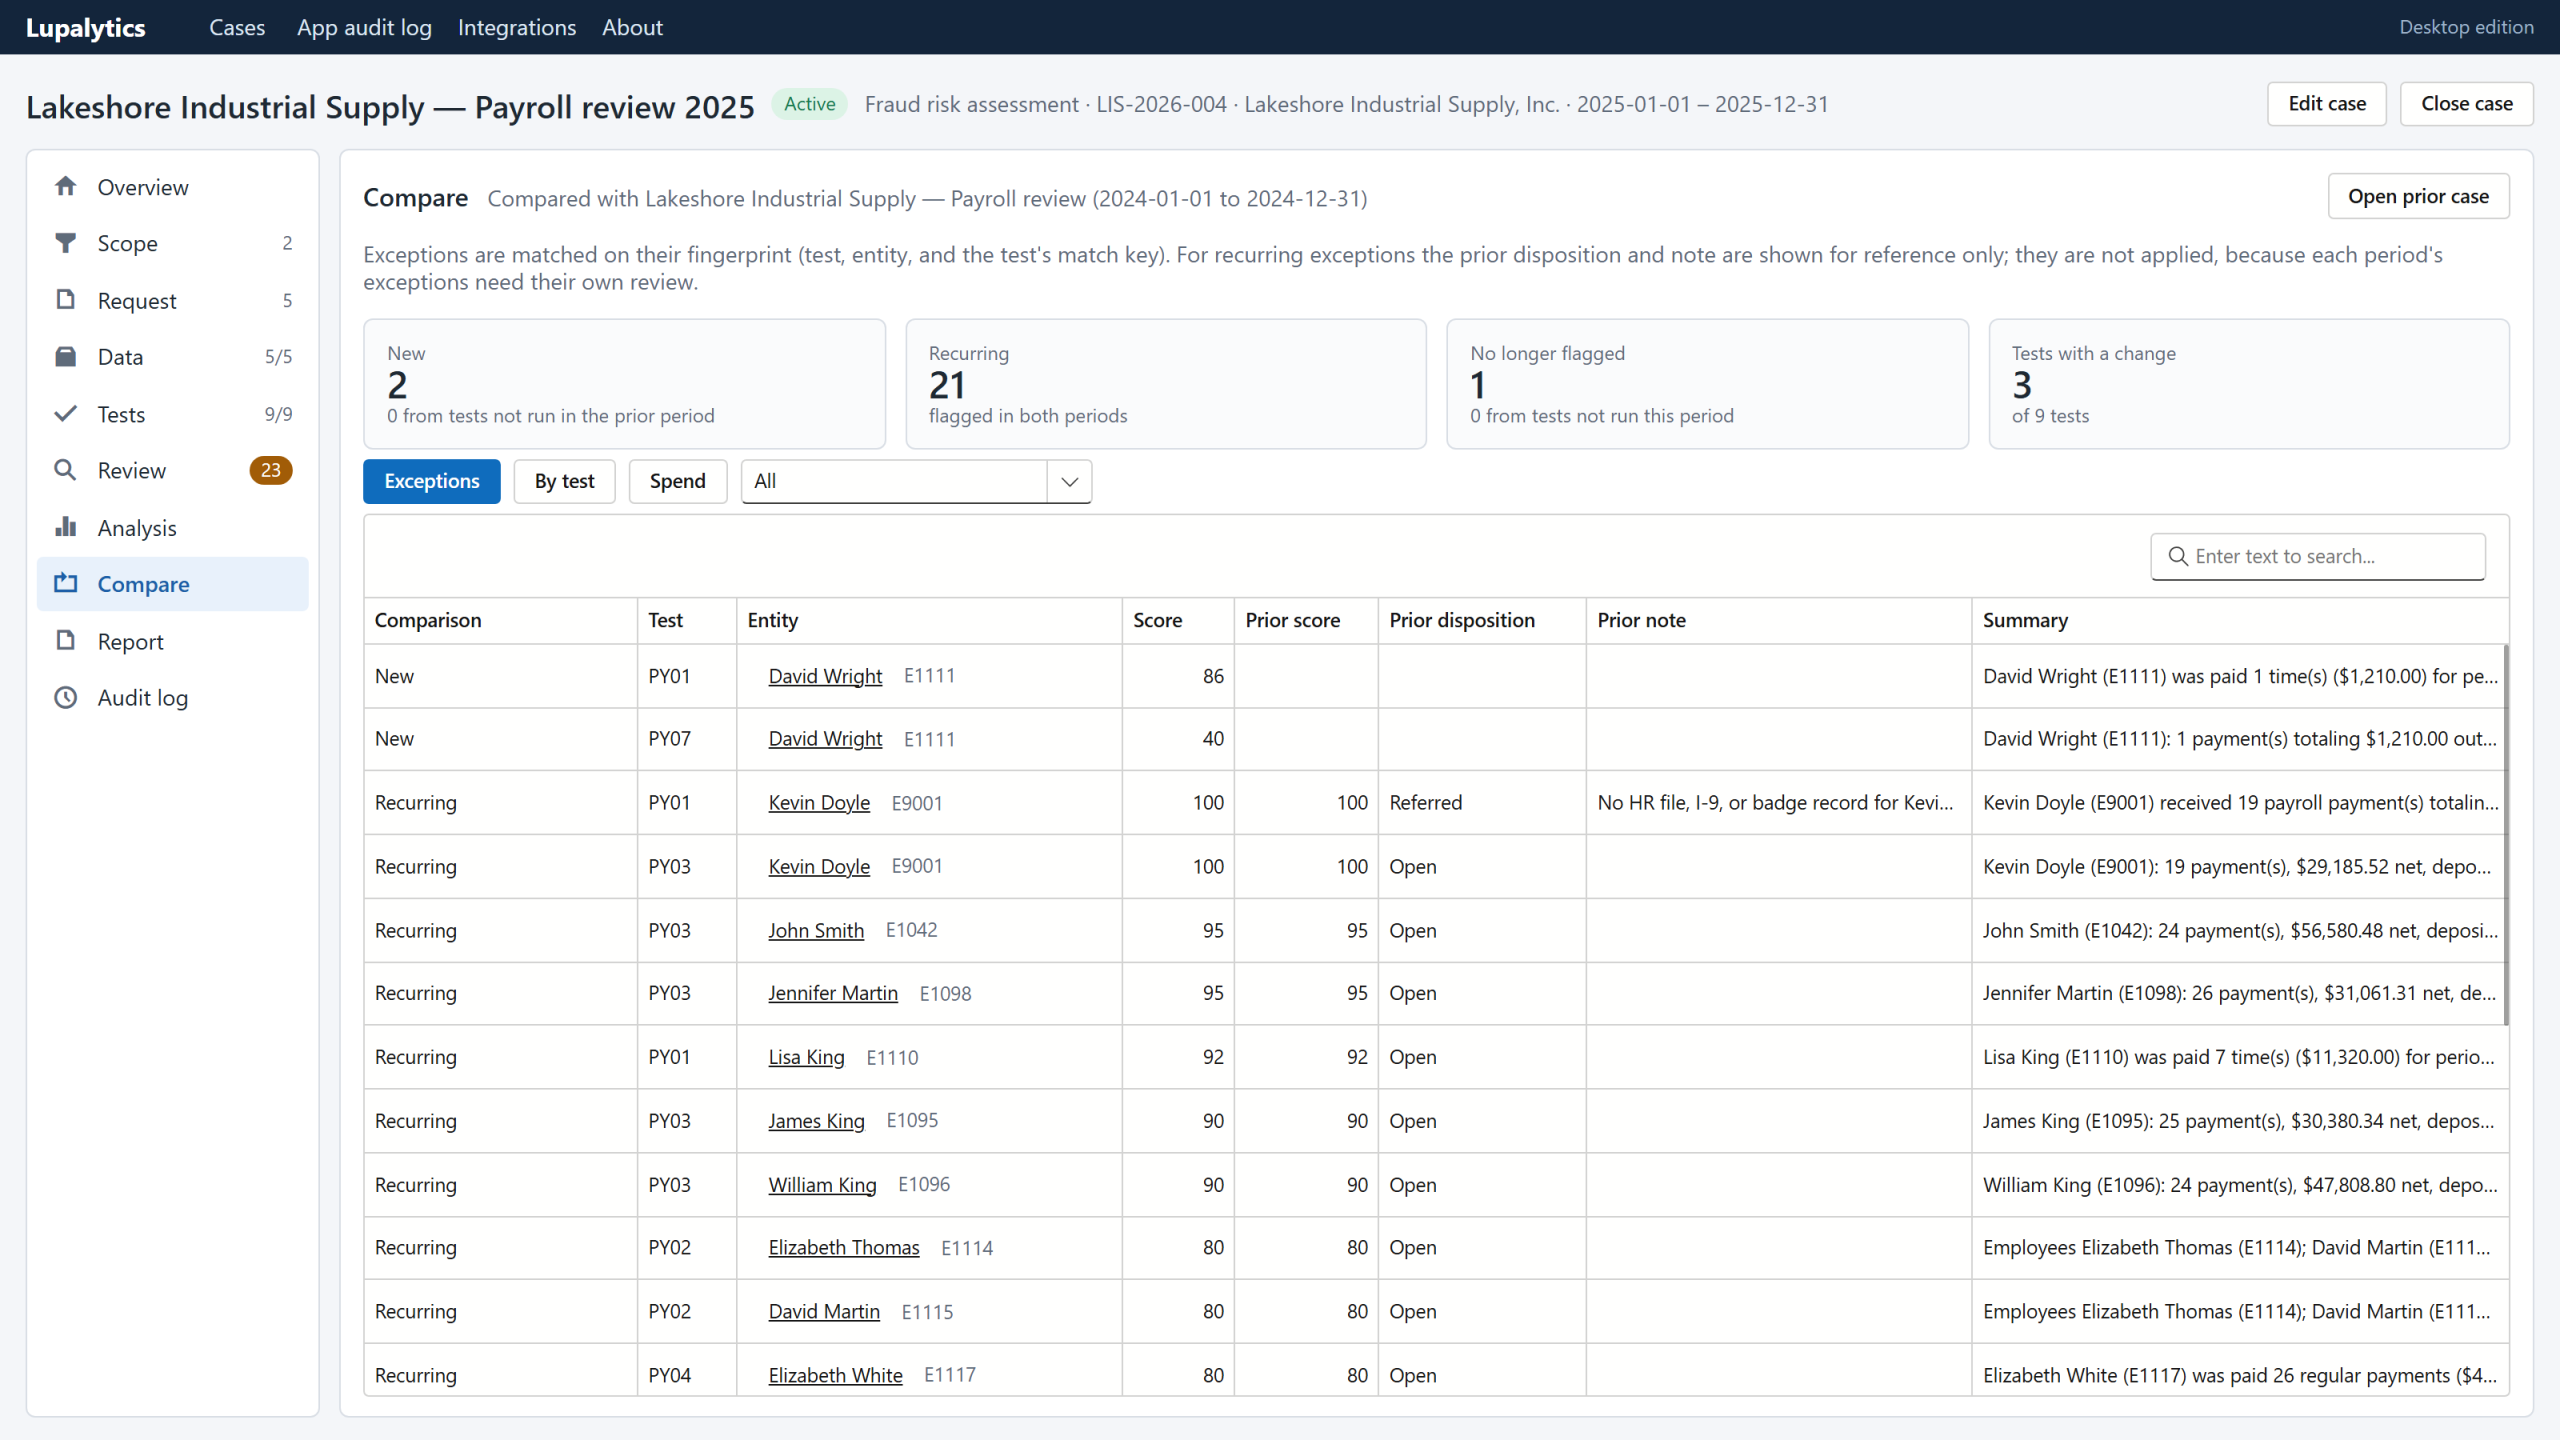This screenshot has width=2560, height=1440.
Task: Click the Analysis bar chart icon
Action: (x=66, y=527)
